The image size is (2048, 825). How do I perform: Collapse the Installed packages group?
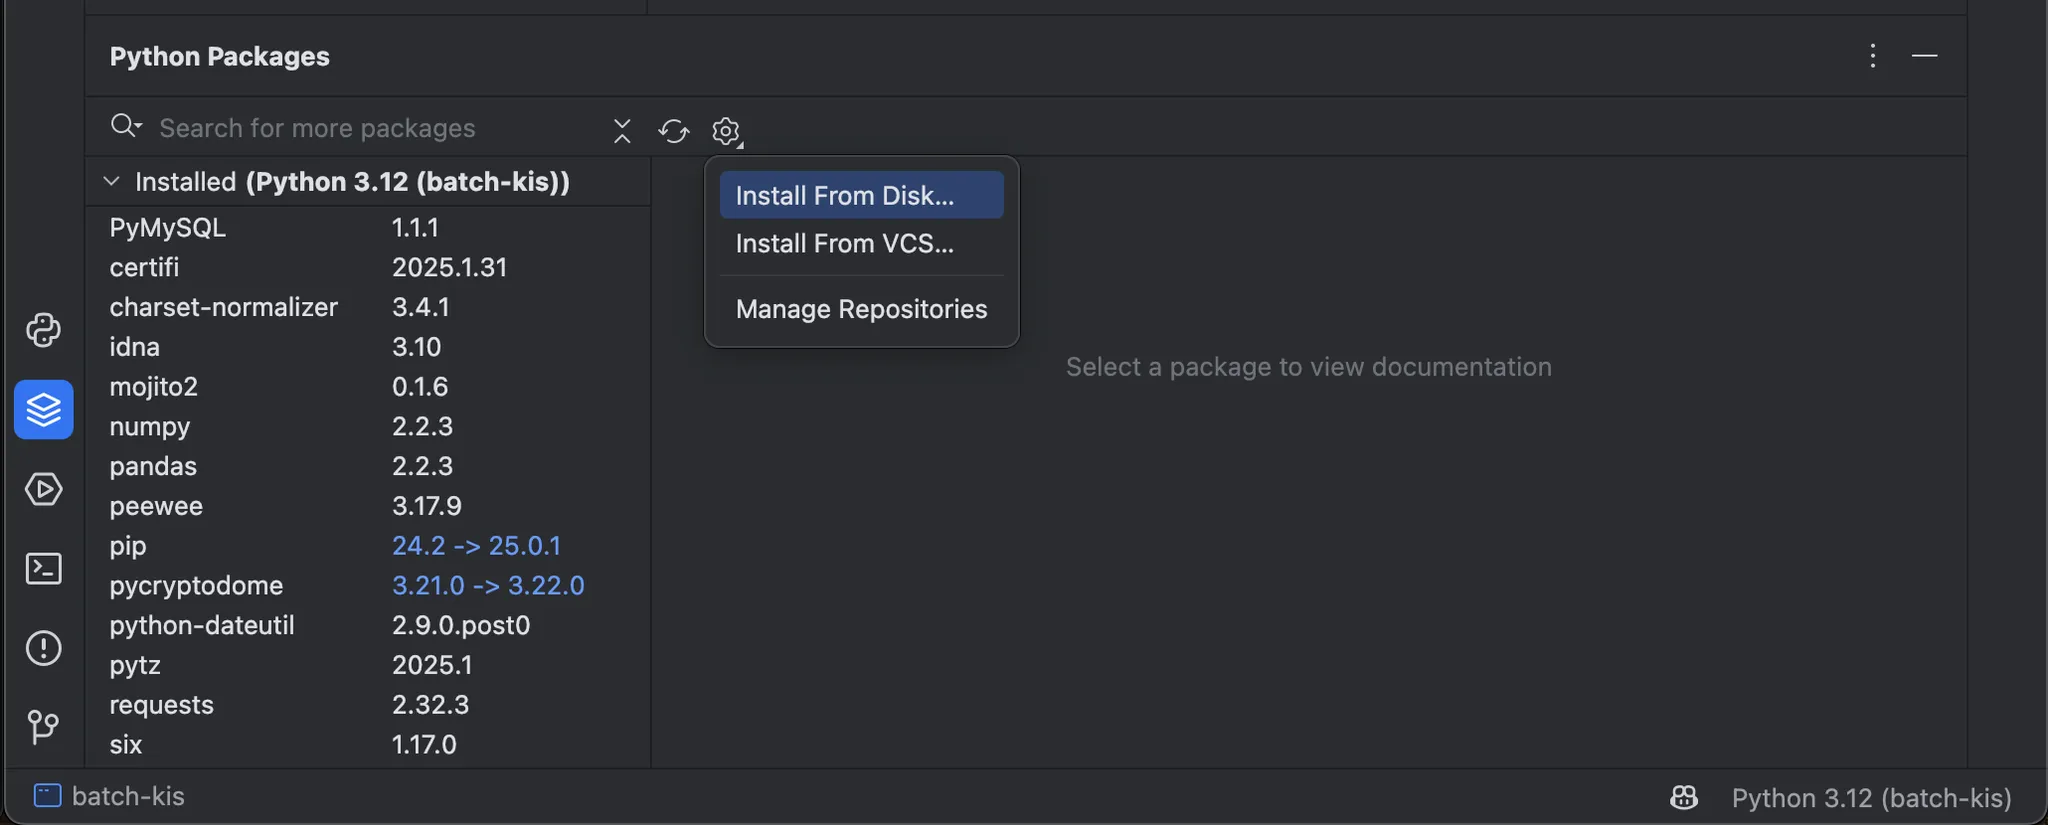(112, 182)
